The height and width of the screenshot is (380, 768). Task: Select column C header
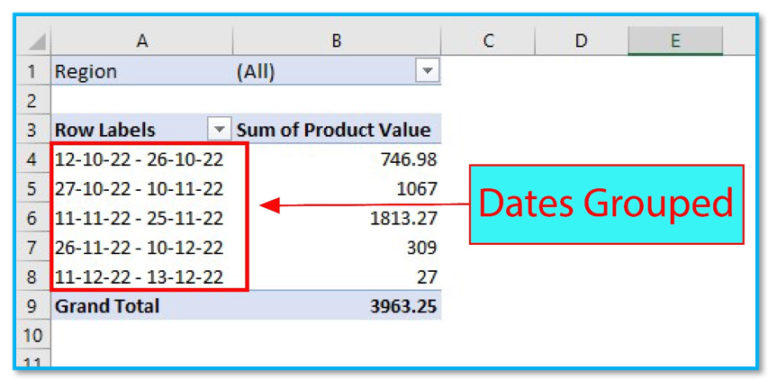[x=488, y=41]
